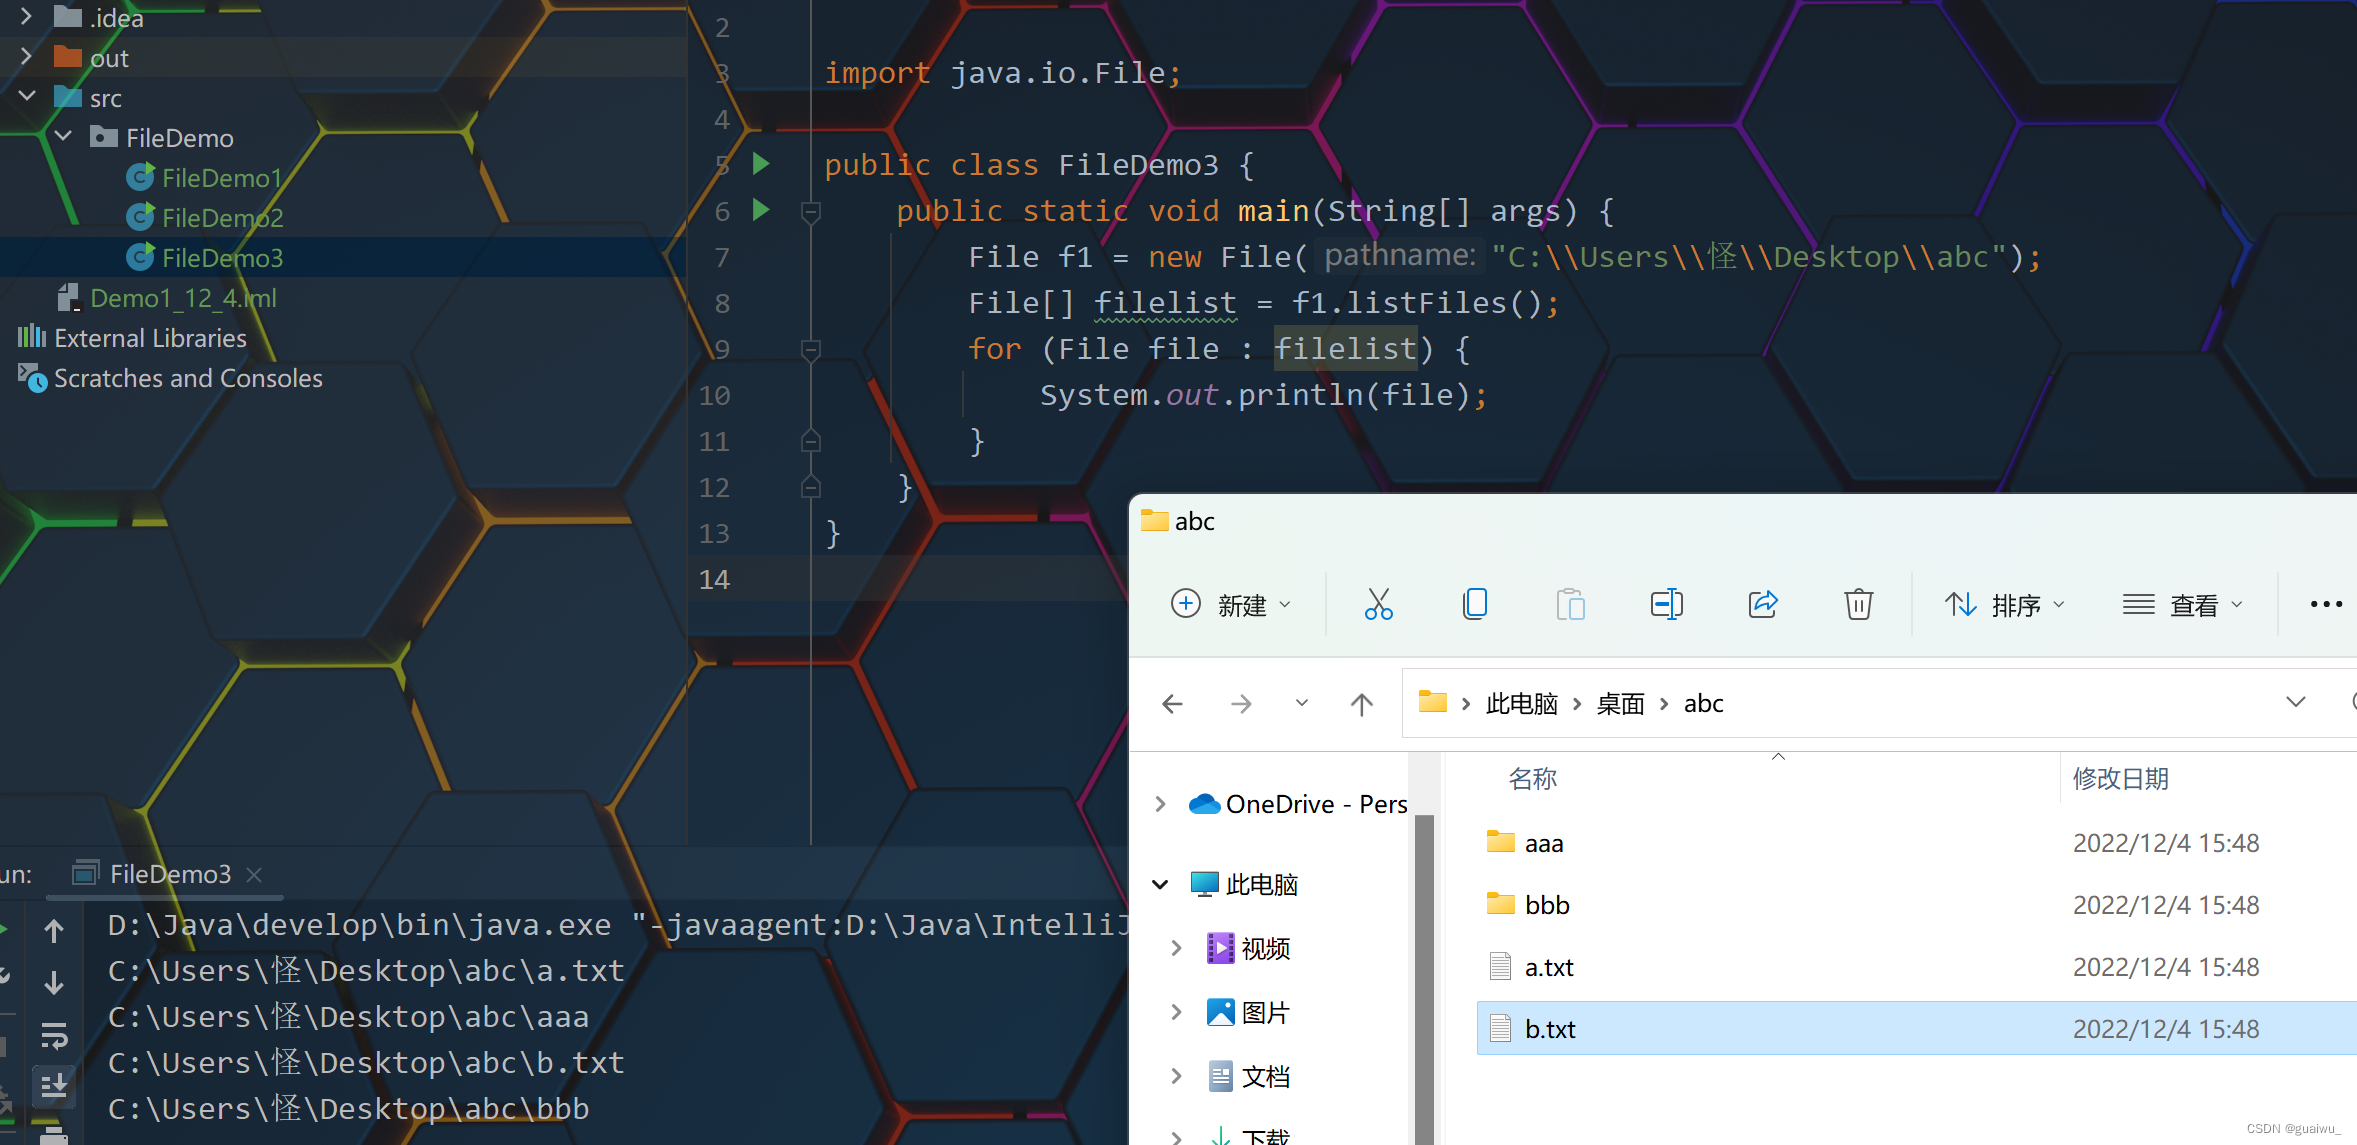Screen dimensions: 2357x1145
Task: Open Demo1_12_4.iml file in project tree
Action: [x=168, y=298]
